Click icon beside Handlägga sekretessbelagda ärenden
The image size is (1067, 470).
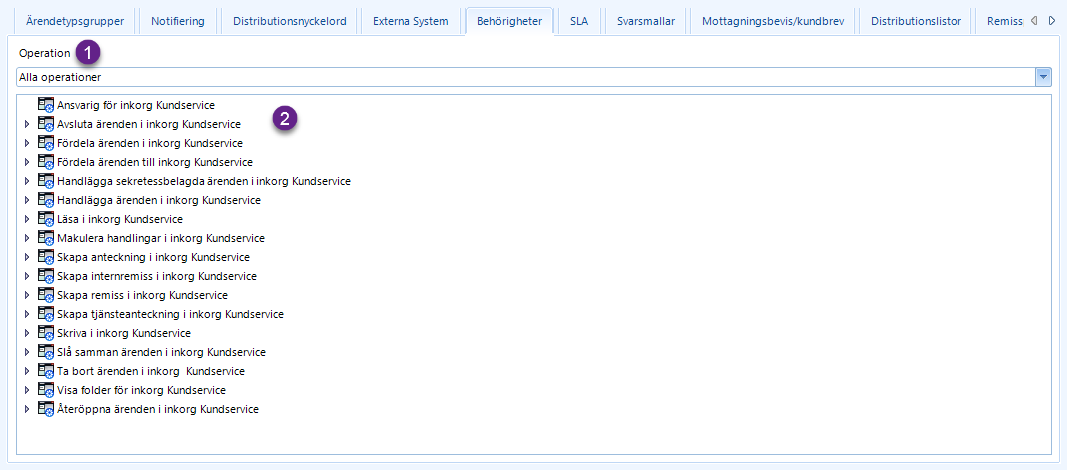46,182
